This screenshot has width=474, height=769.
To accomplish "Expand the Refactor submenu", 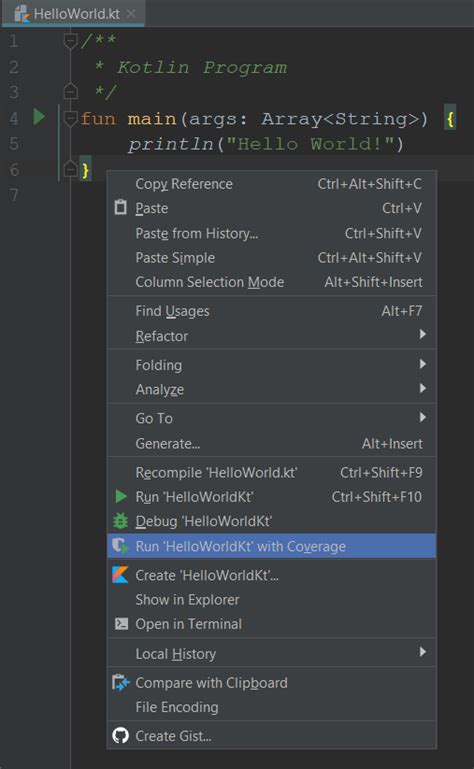I will (271, 336).
